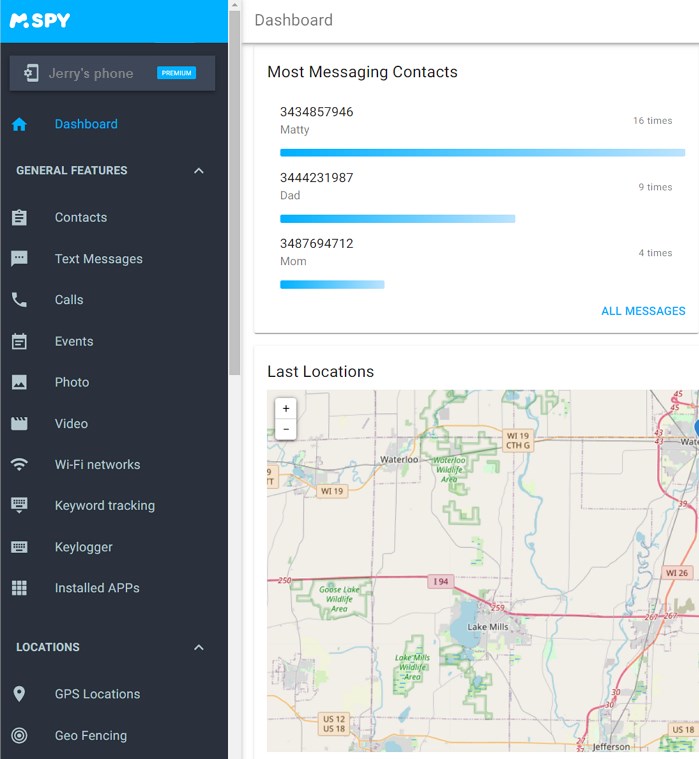The width and height of the screenshot is (699, 759).
Task: Click the ALL MESSAGES link
Action: [643, 311]
